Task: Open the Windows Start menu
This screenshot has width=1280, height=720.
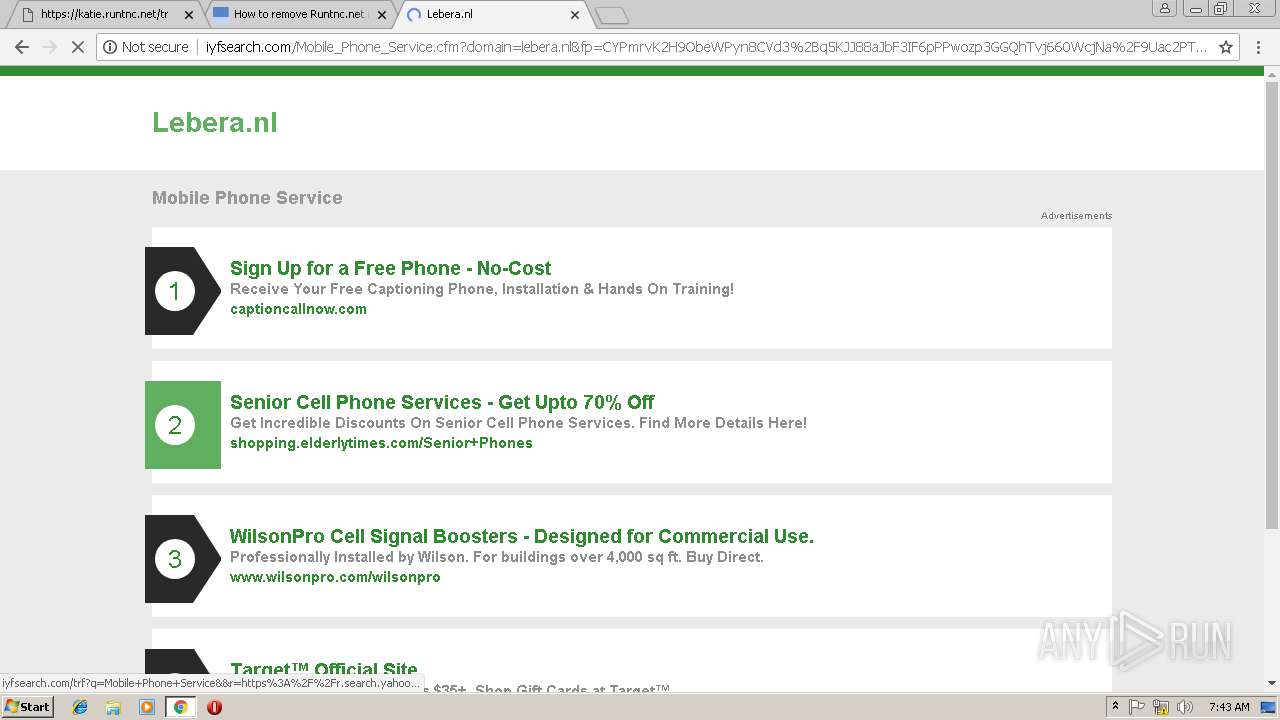Action: pos(27,706)
